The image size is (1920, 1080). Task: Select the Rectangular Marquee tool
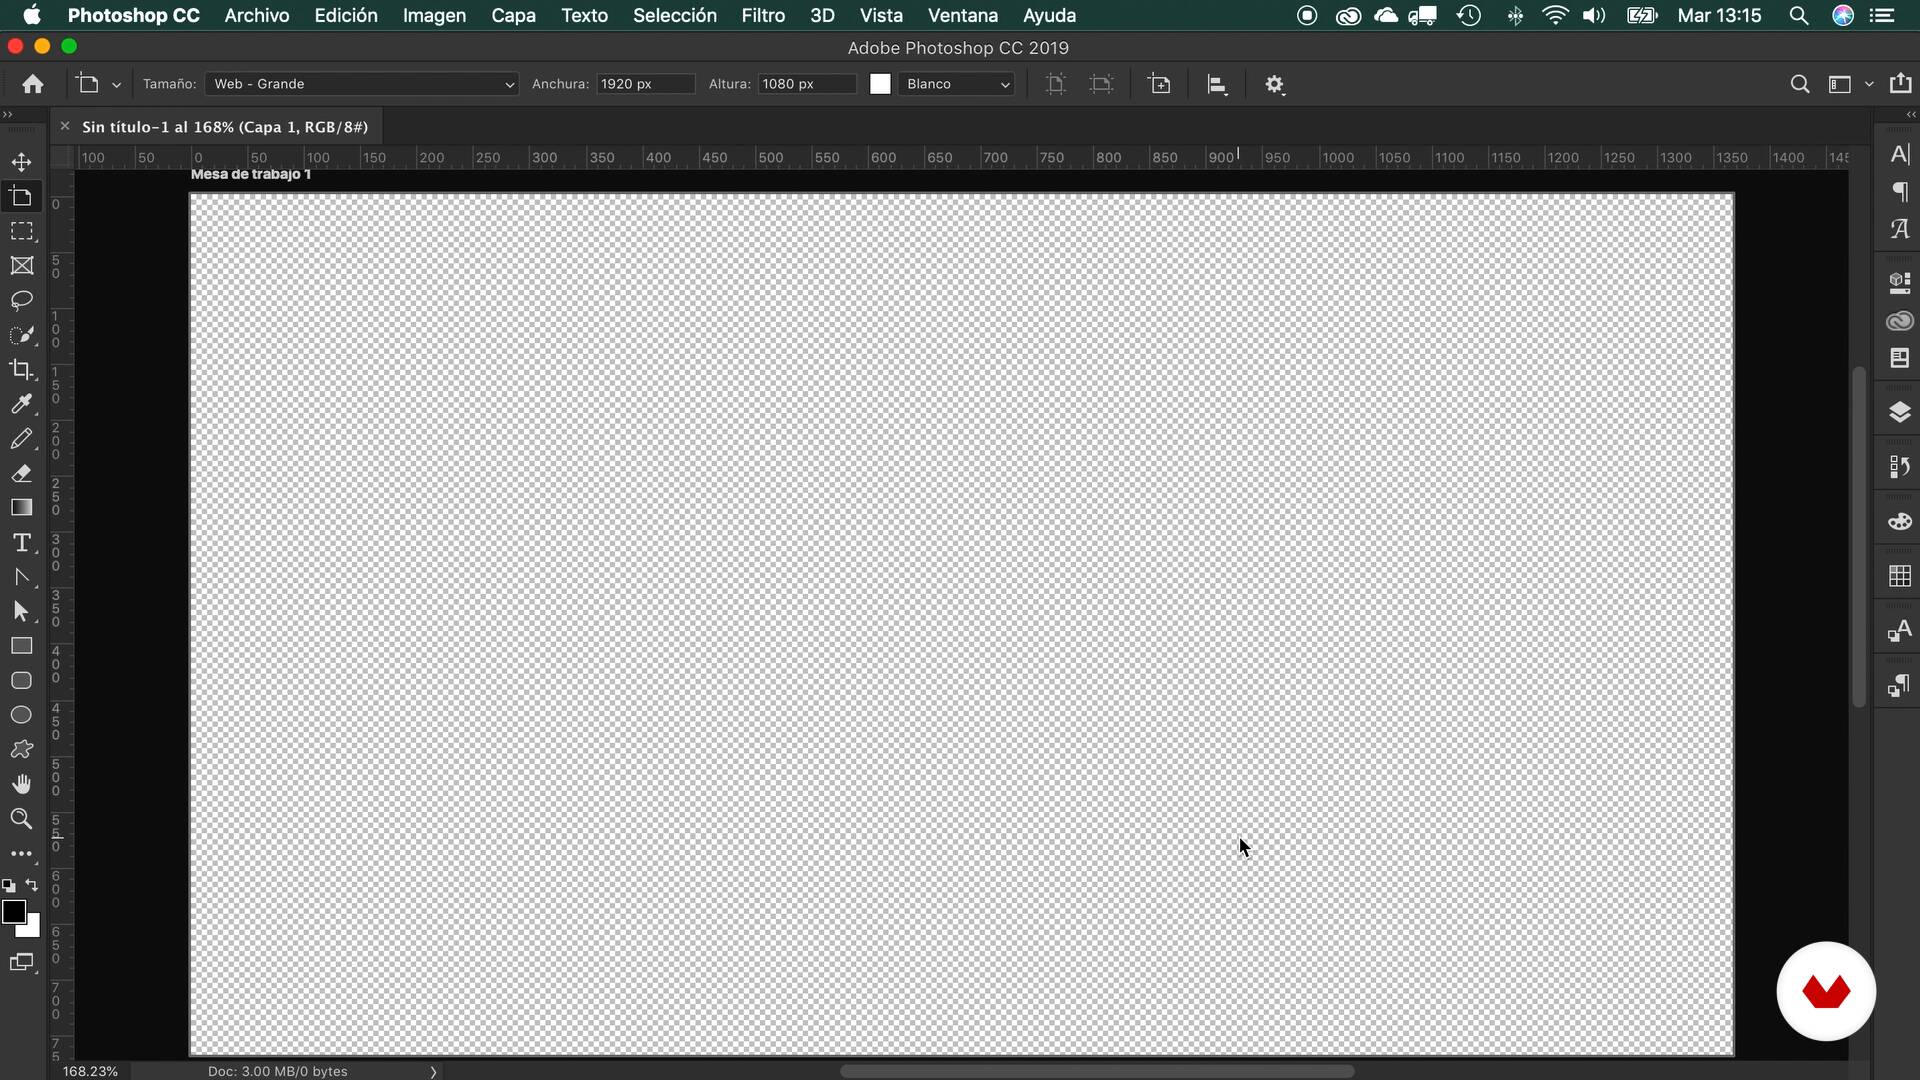(x=21, y=231)
